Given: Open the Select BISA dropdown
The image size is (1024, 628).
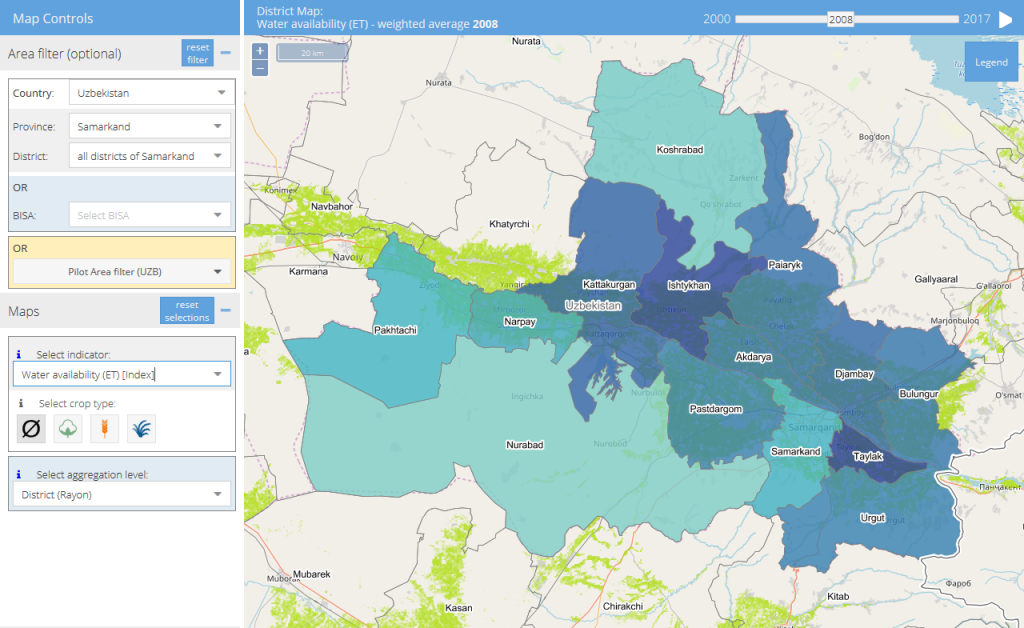Looking at the screenshot, I should point(150,215).
